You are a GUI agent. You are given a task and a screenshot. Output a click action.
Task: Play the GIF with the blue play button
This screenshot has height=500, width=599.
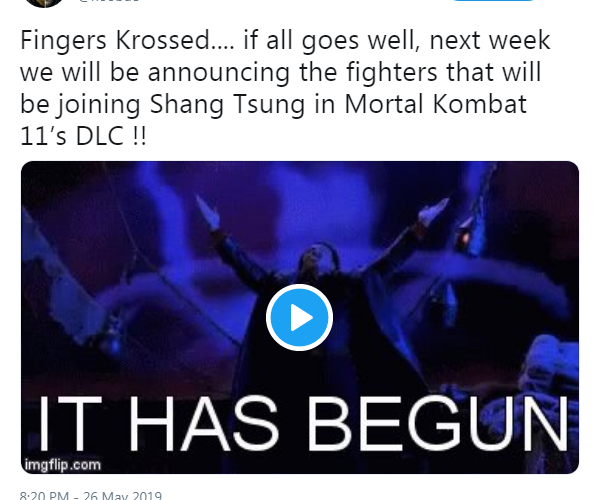tap(300, 317)
